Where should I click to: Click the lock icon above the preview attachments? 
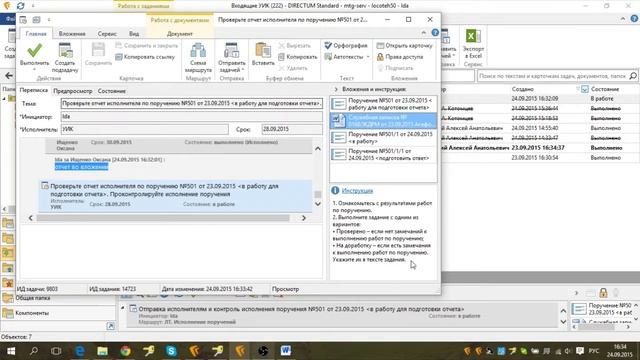[603, 293]
